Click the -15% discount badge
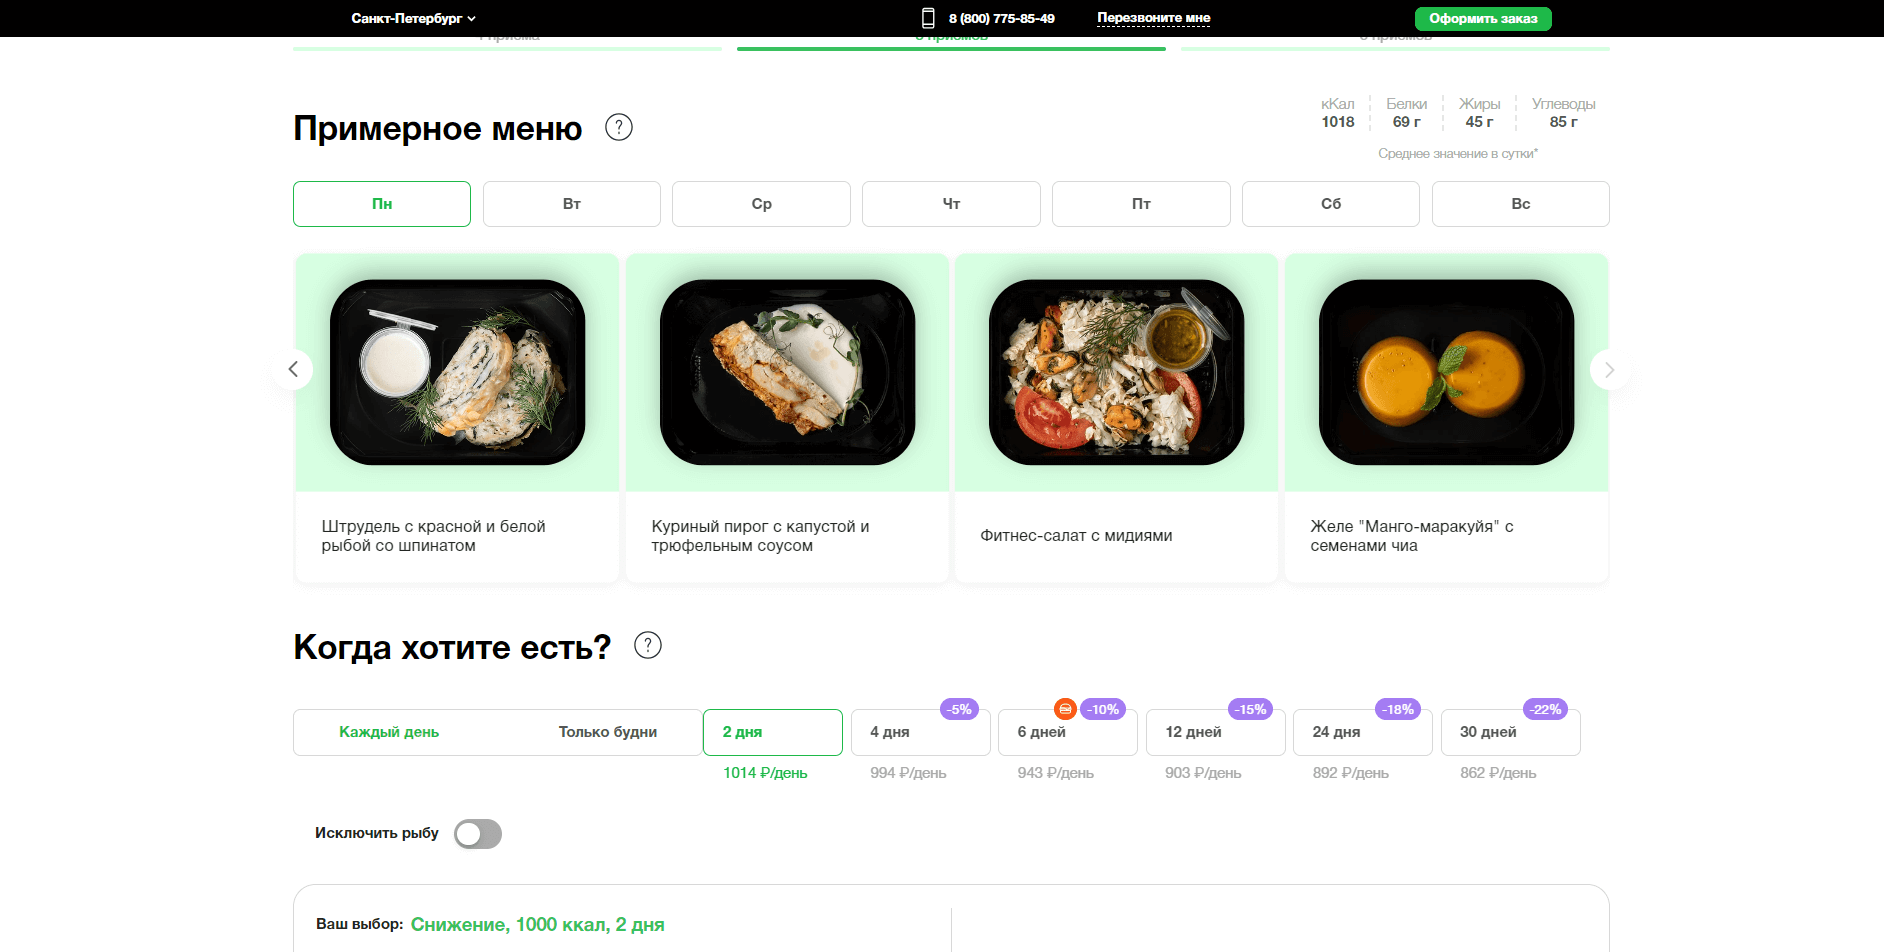The width and height of the screenshot is (1884, 952). click(x=1250, y=709)
